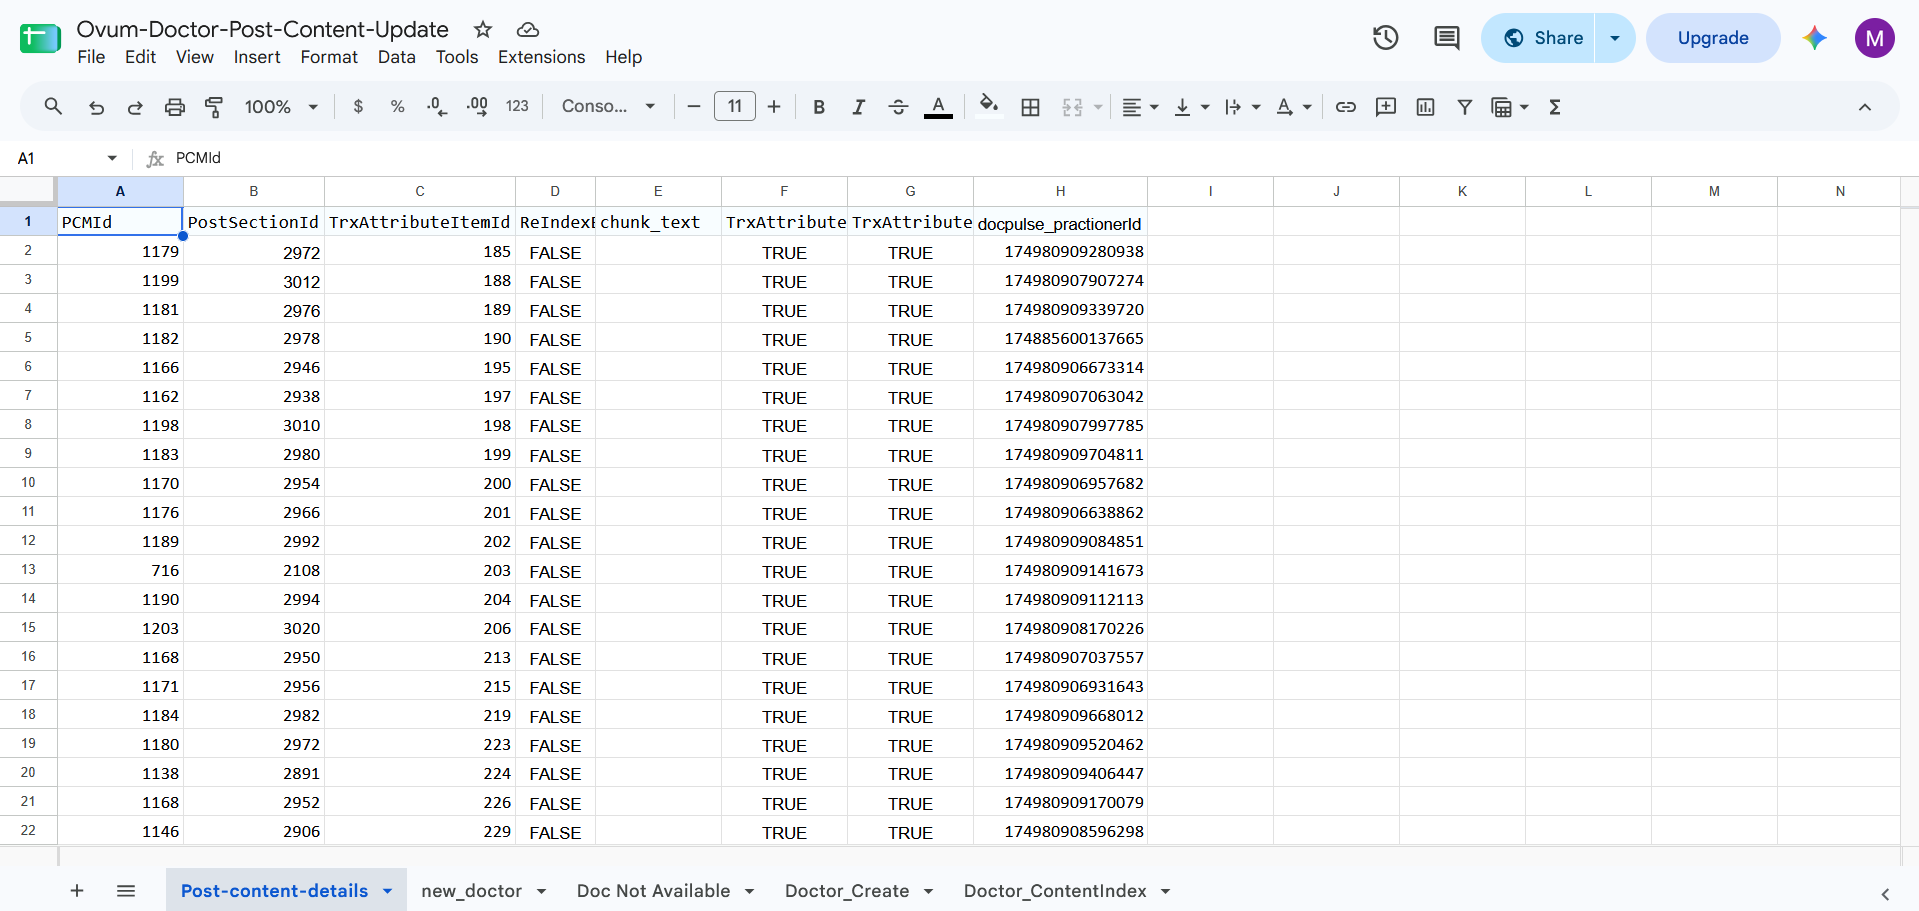
Task: Click the print icon in toolbar
Action: [175, 107]
